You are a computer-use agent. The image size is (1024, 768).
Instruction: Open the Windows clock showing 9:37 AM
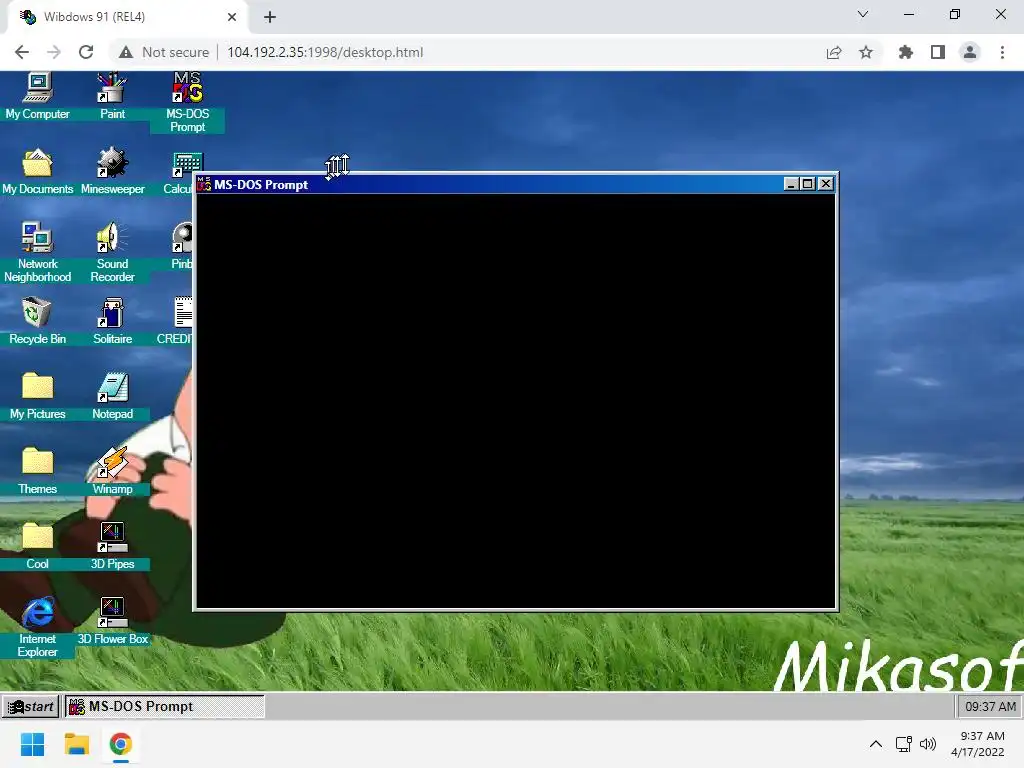(x=978, y=744)
